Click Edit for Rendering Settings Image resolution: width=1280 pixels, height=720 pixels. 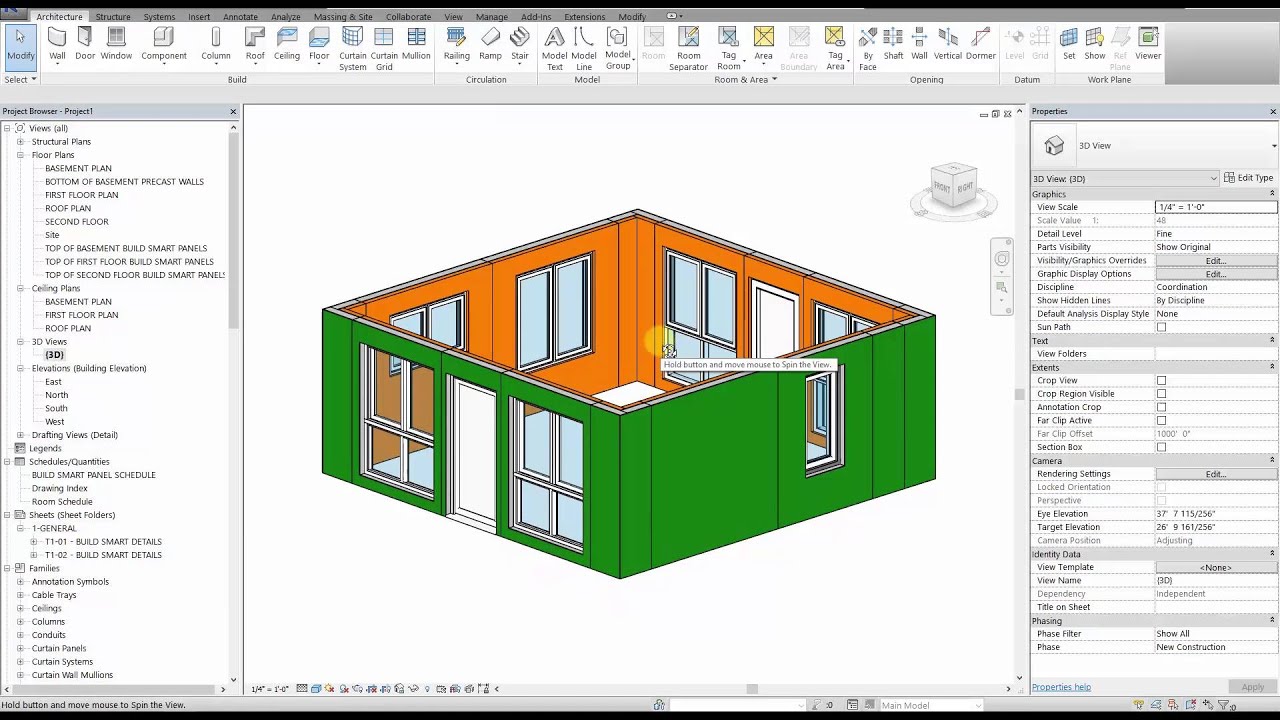point(1216,474)
